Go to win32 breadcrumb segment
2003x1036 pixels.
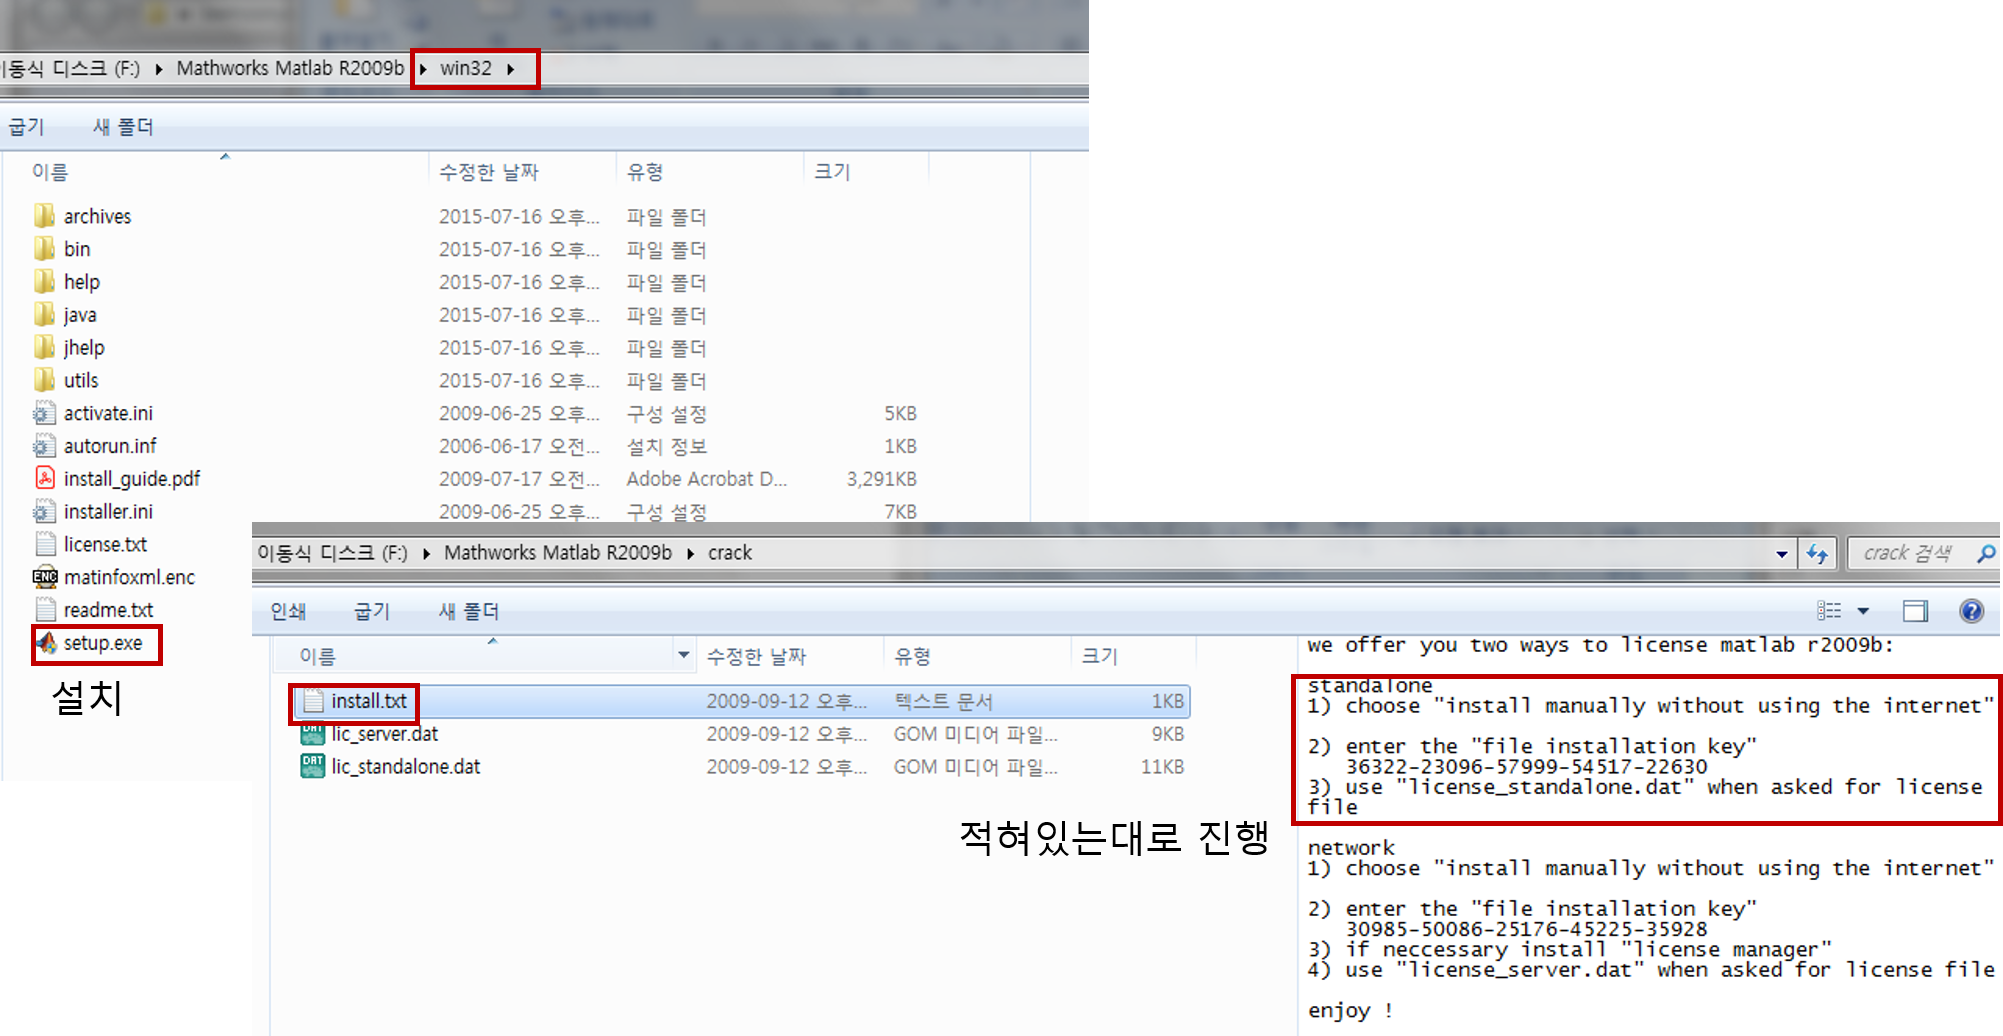click(466, 69)
